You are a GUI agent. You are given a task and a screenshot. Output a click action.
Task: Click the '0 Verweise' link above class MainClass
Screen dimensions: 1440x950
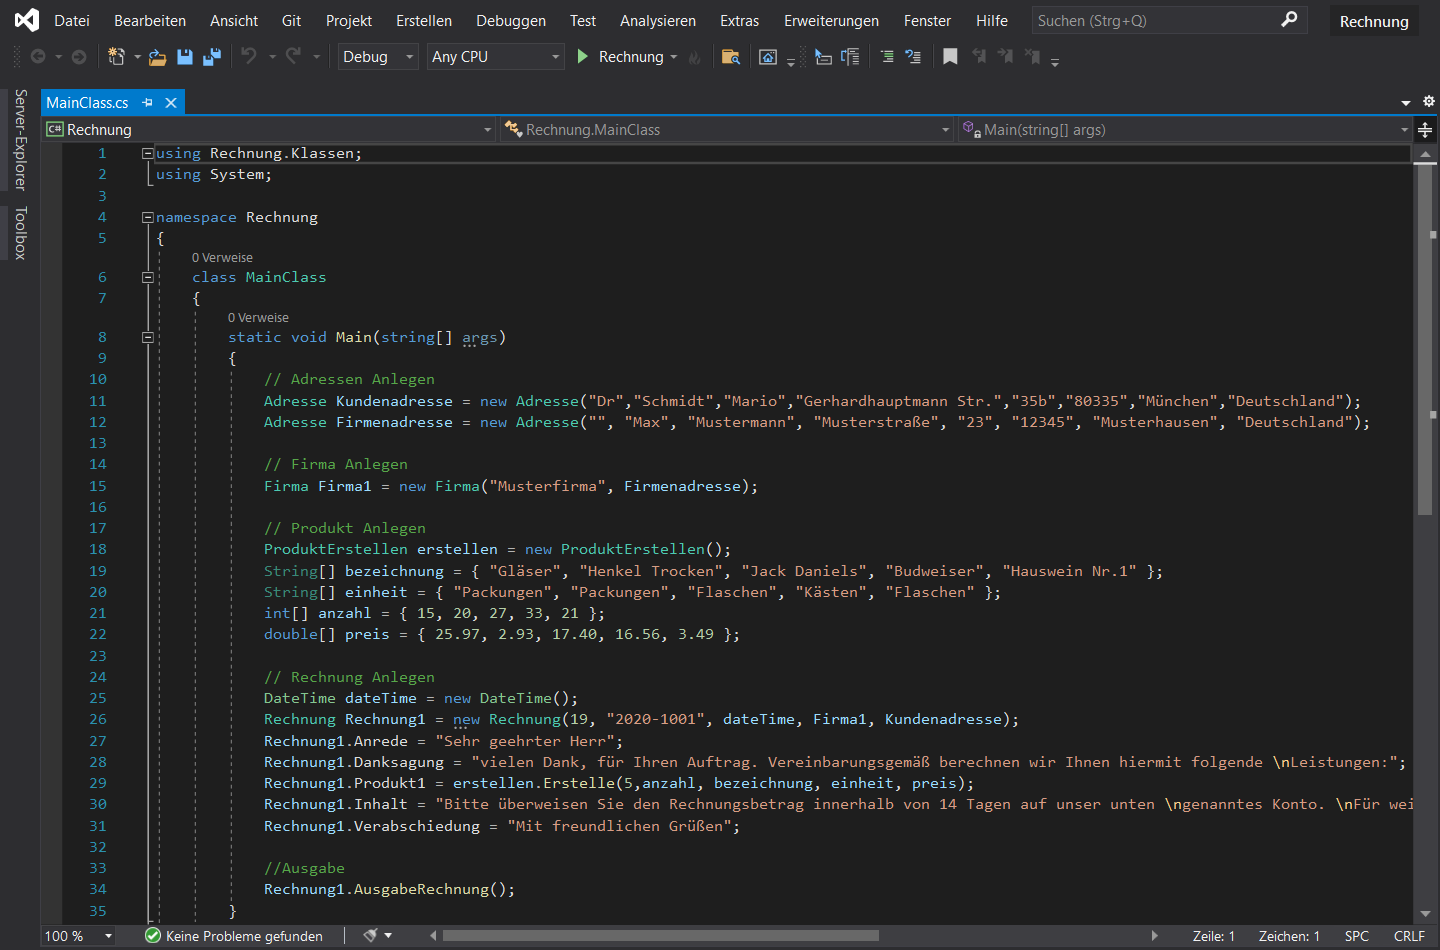tap(222, 258)
